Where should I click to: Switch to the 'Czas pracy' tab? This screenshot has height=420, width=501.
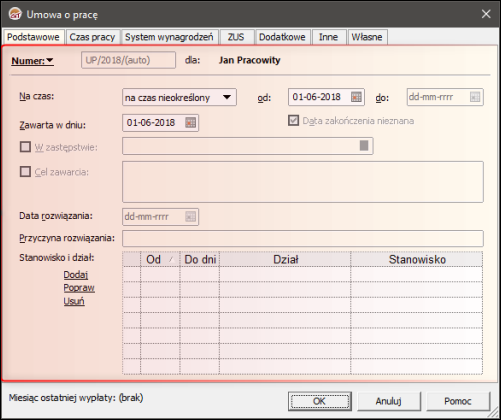point(92,37)
